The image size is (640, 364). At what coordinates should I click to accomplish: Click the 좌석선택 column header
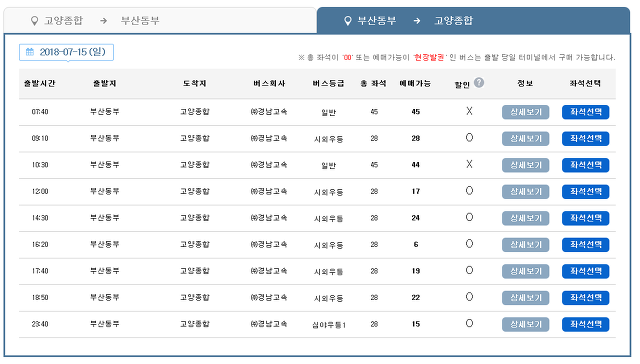(585, 84)
